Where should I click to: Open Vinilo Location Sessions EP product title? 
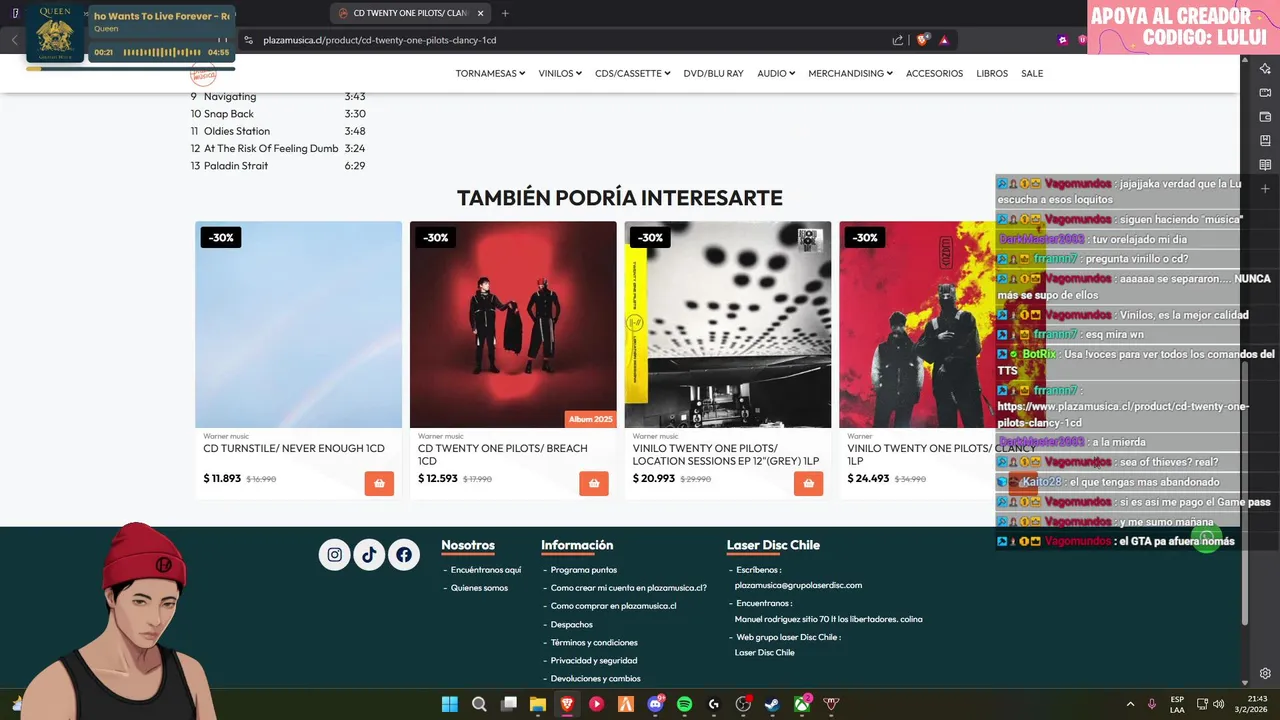(x=726, y=455)
